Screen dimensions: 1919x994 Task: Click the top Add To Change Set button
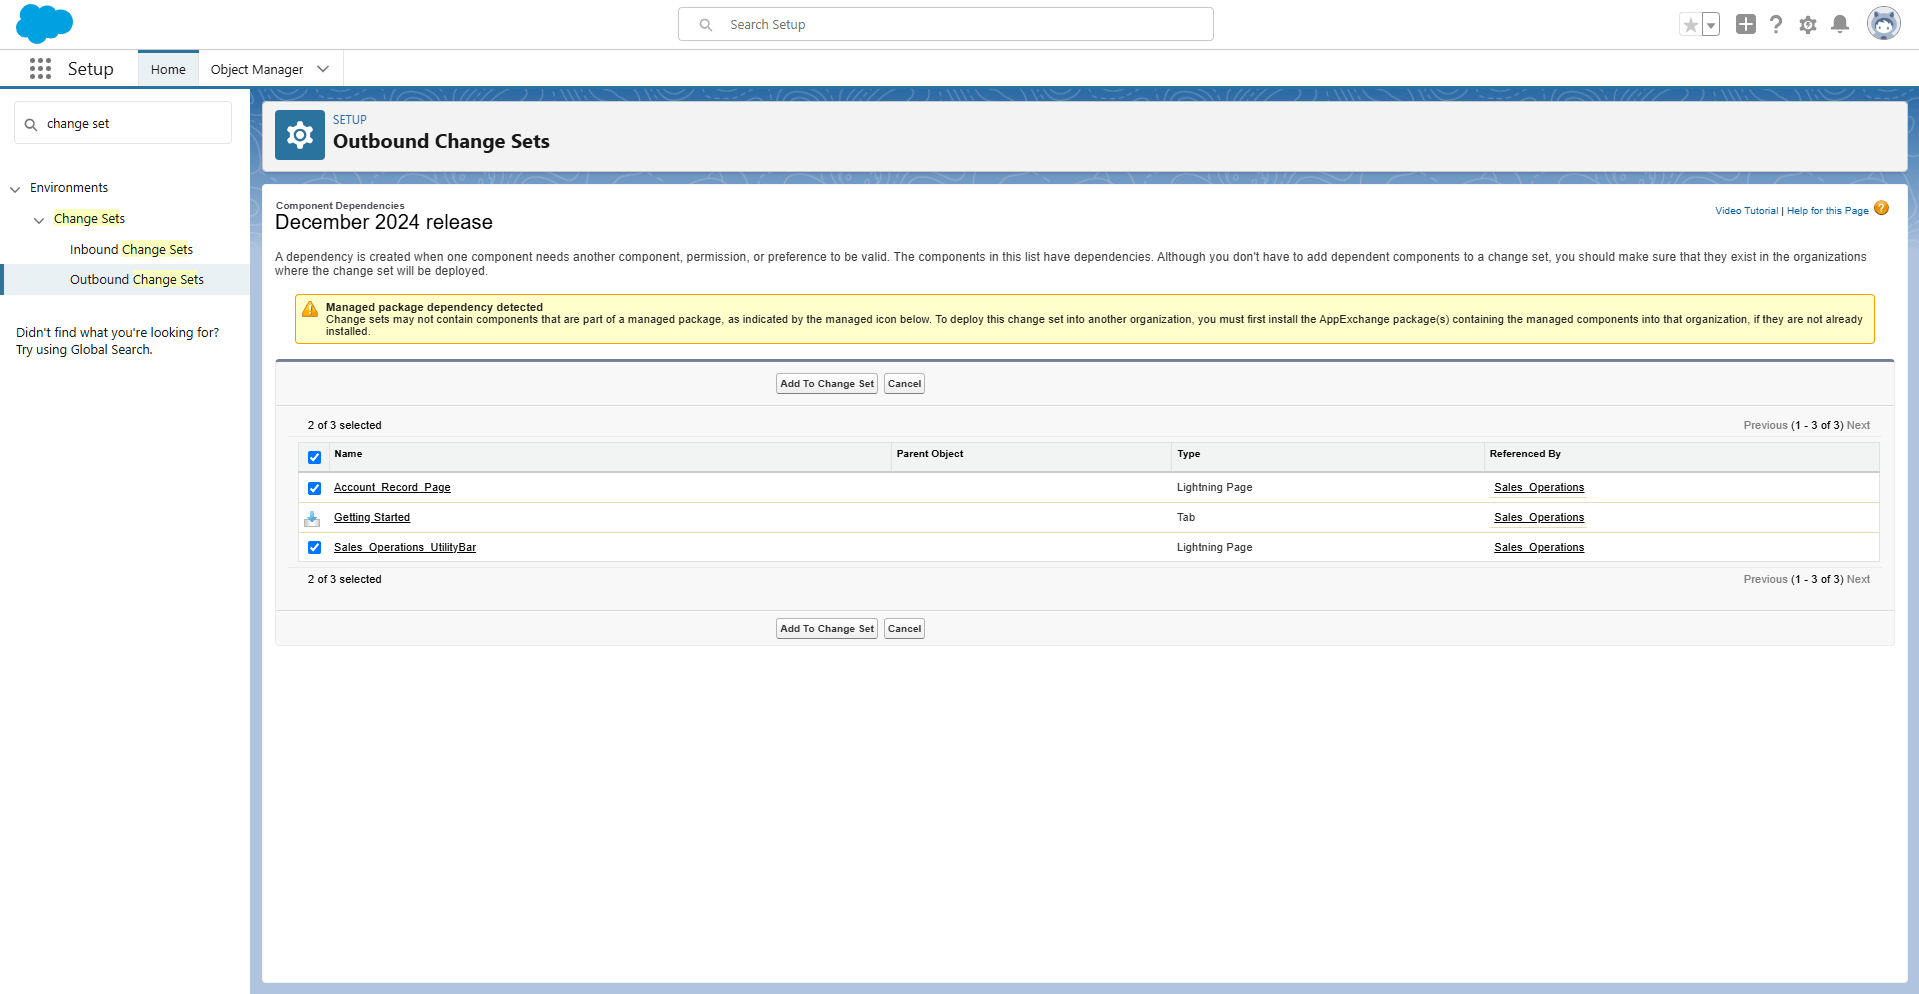(826, 384)
